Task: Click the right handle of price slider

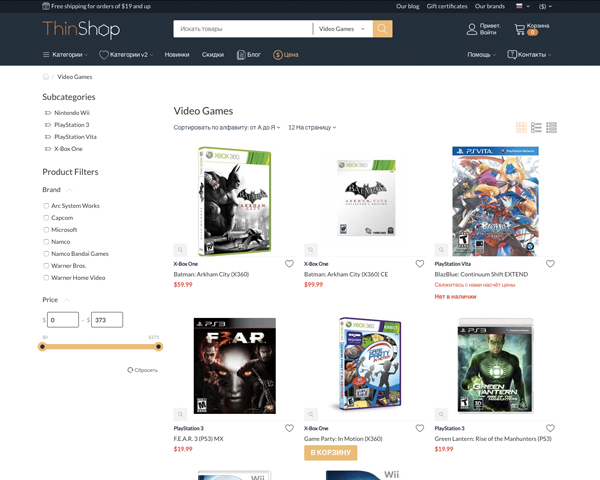Action: (x=158, y=347)
